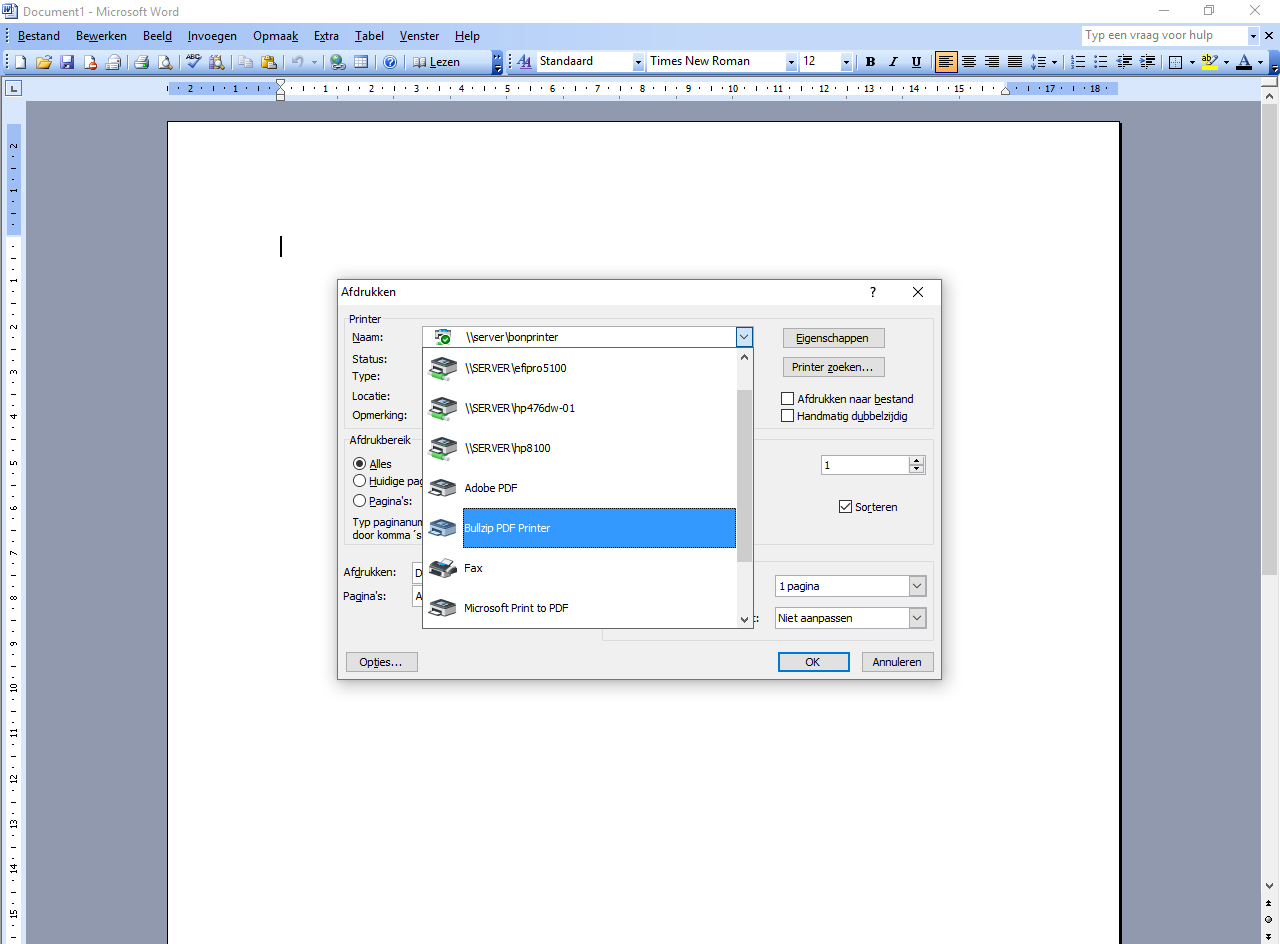Open Highlight color dropdown arrow

(x=1226, y=62)
